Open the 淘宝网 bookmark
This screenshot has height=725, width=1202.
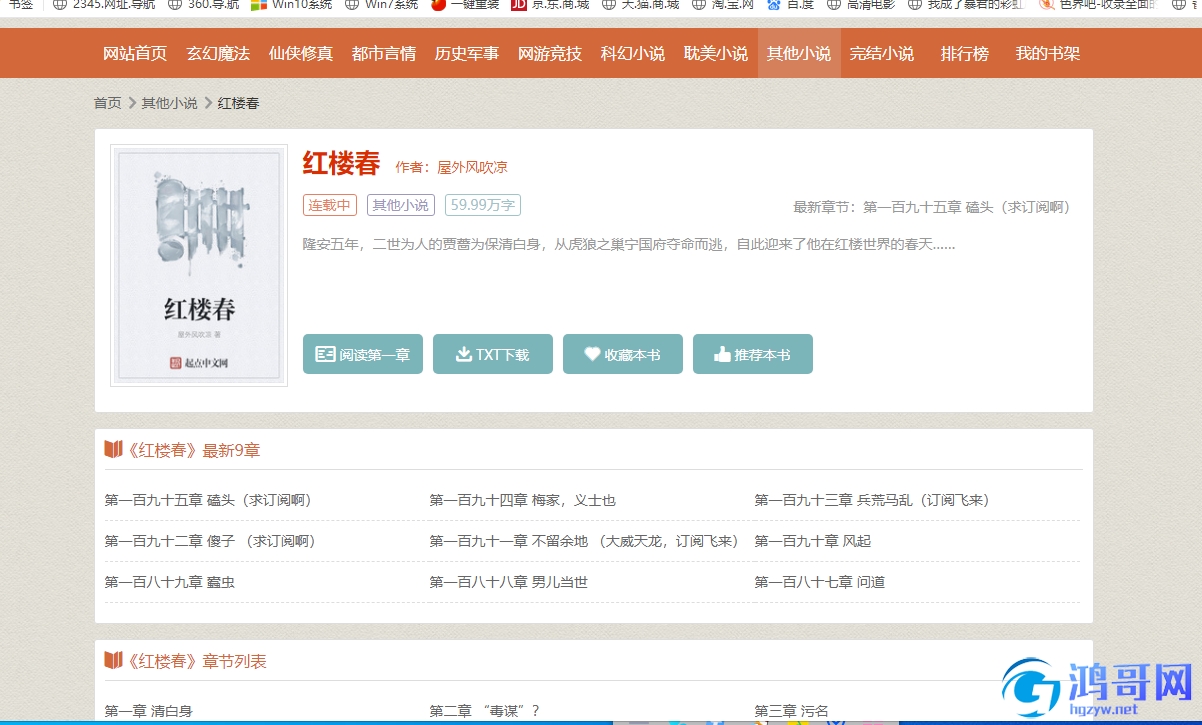click(x=723, y=5)
